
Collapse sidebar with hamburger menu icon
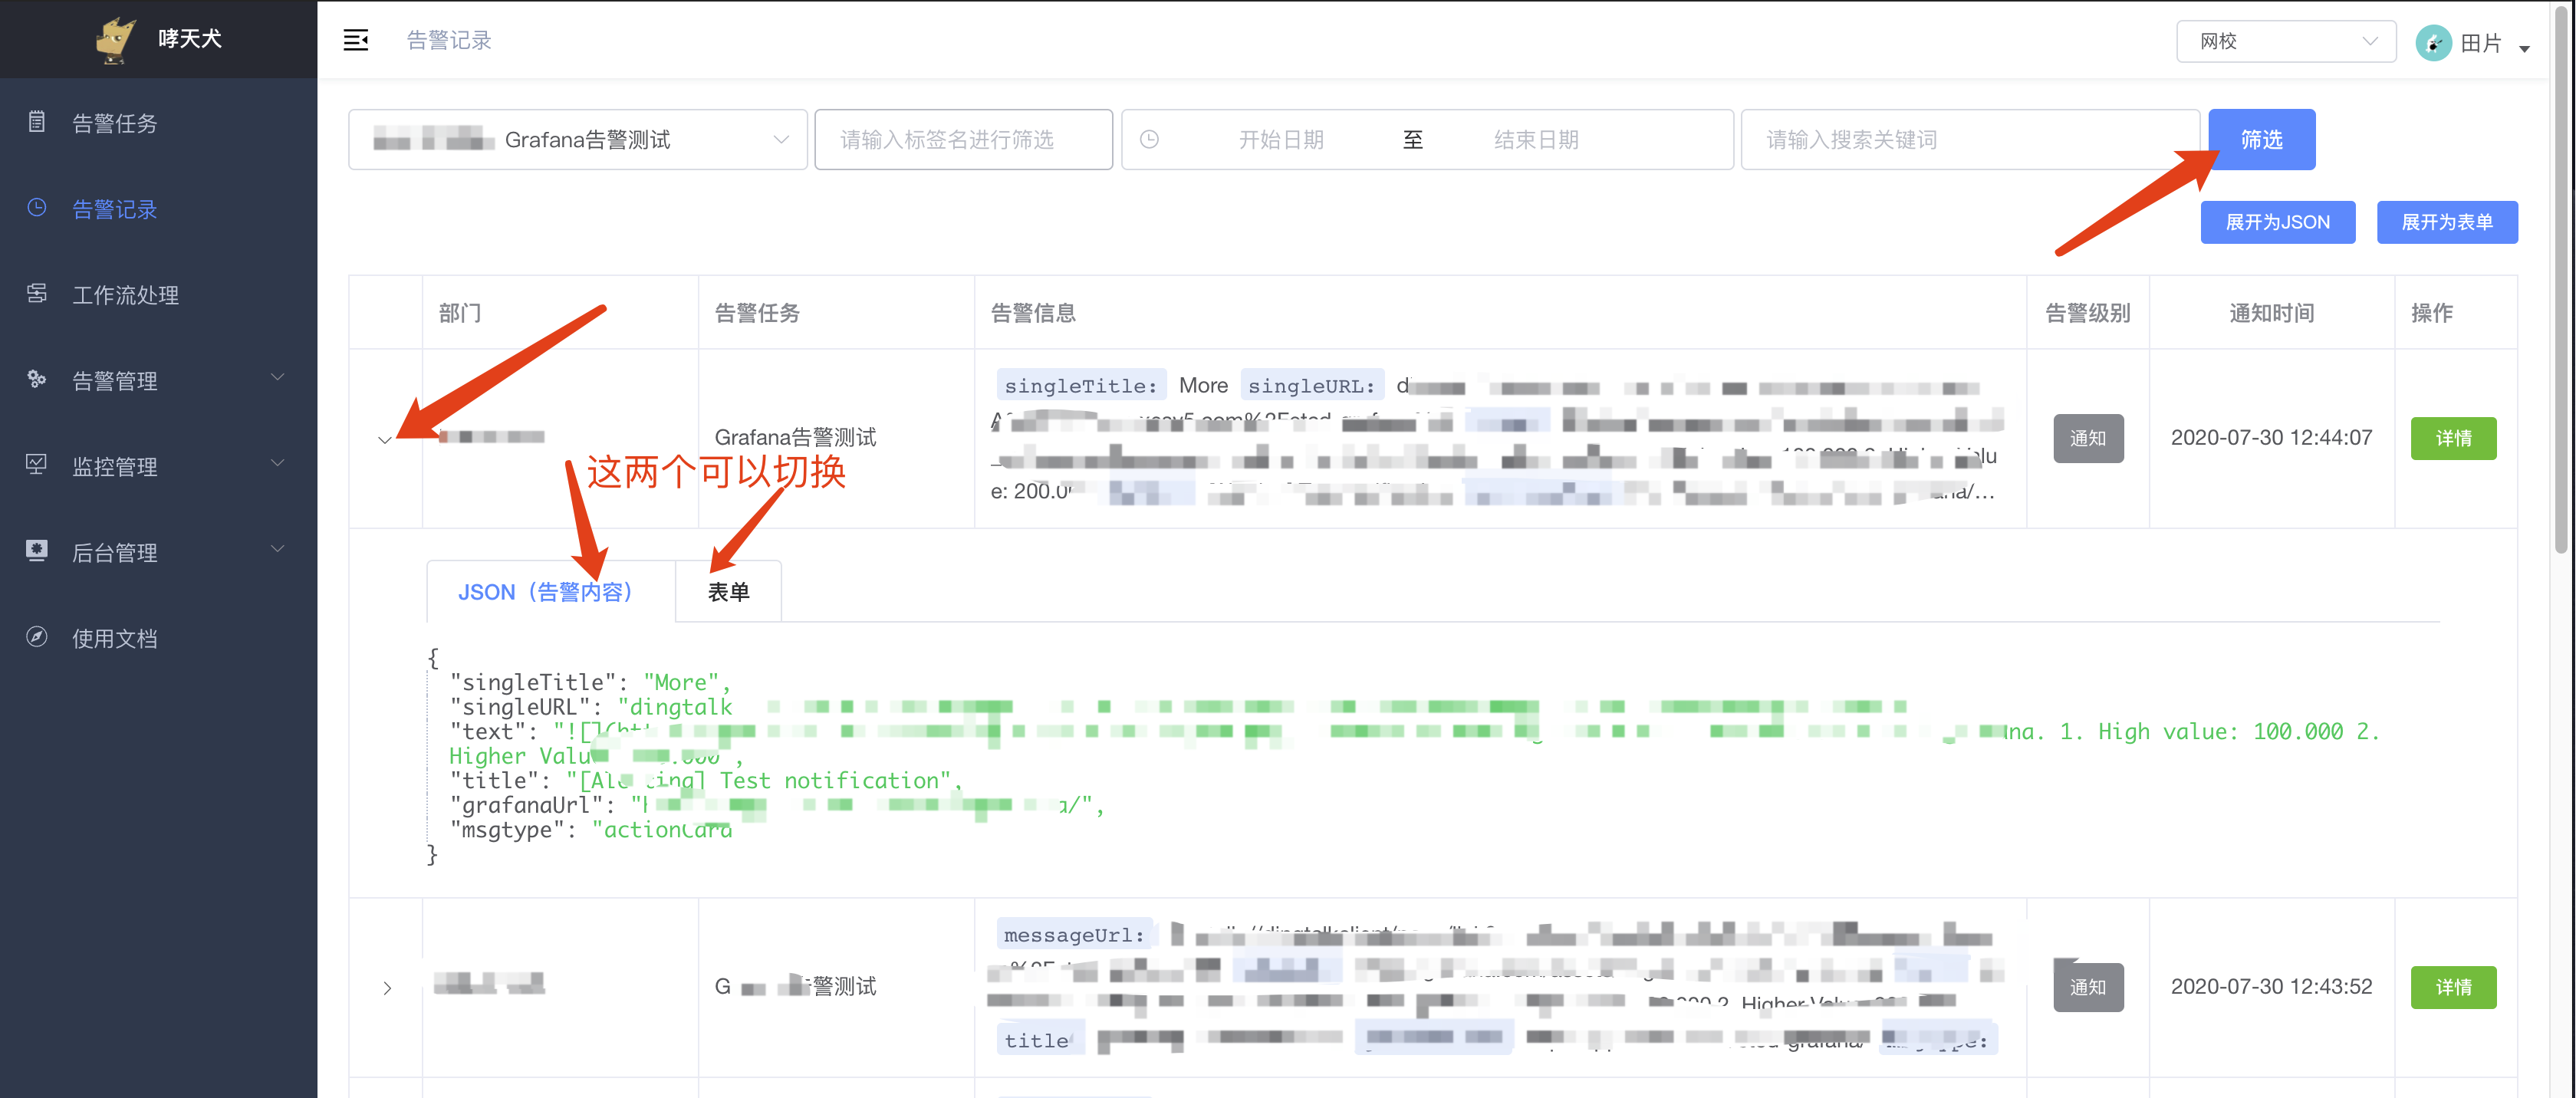[356, 40]
